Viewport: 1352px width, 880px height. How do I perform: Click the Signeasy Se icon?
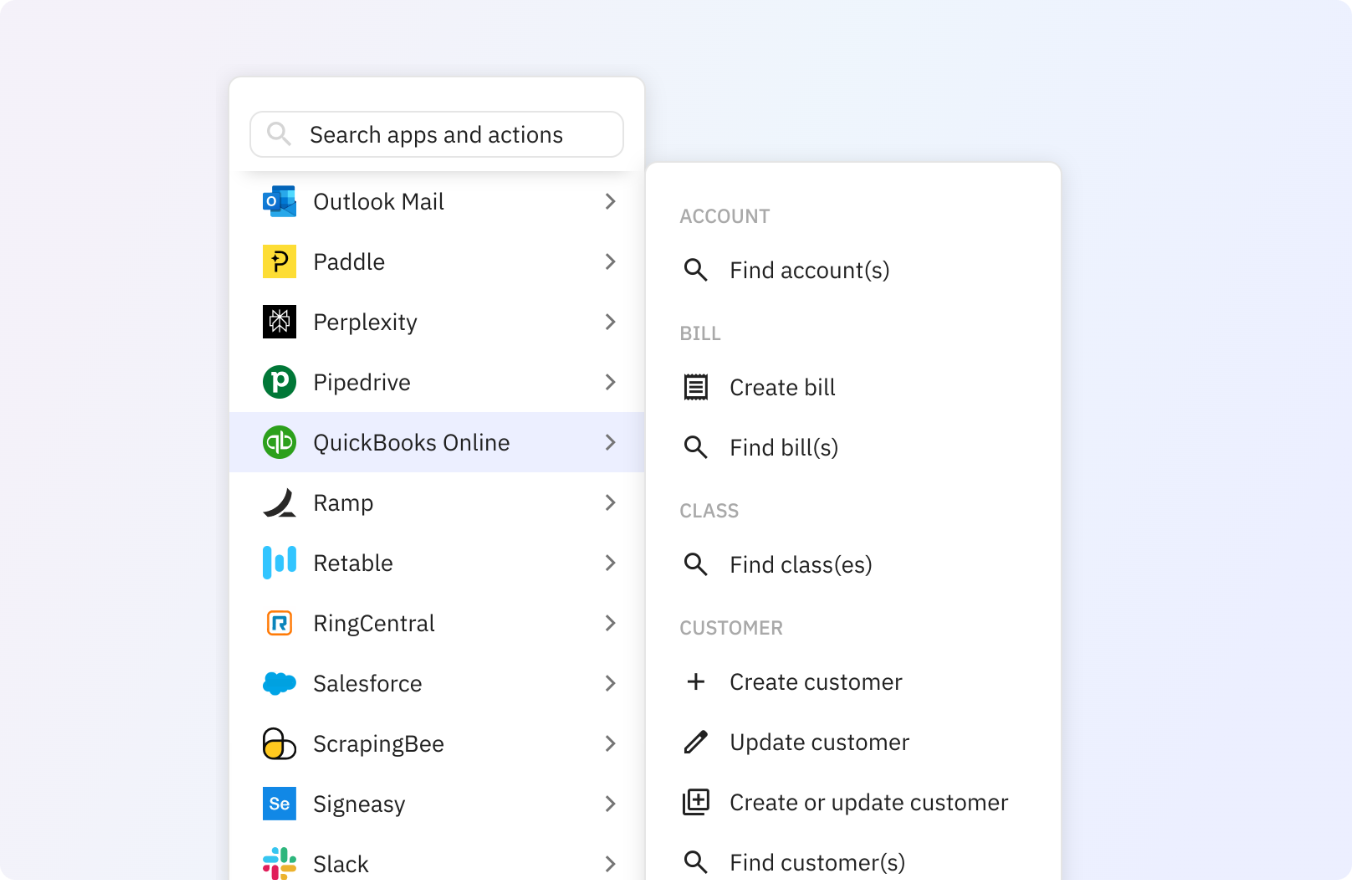click(279, 803)
